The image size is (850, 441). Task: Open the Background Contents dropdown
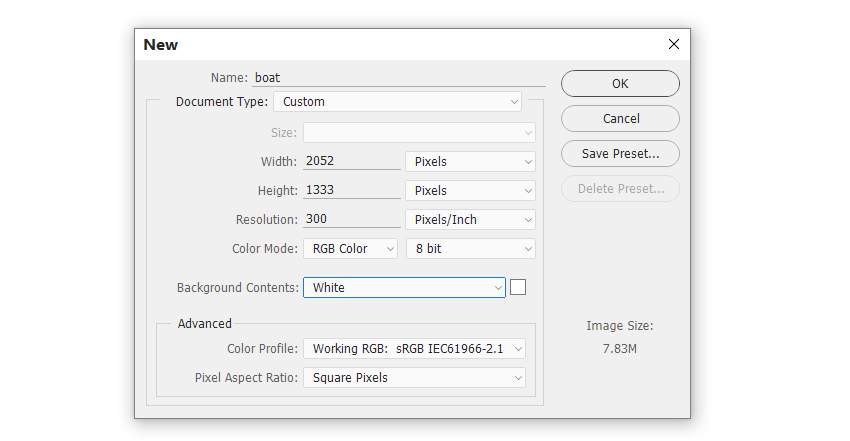pyautogui.click(x=404, y=288)
